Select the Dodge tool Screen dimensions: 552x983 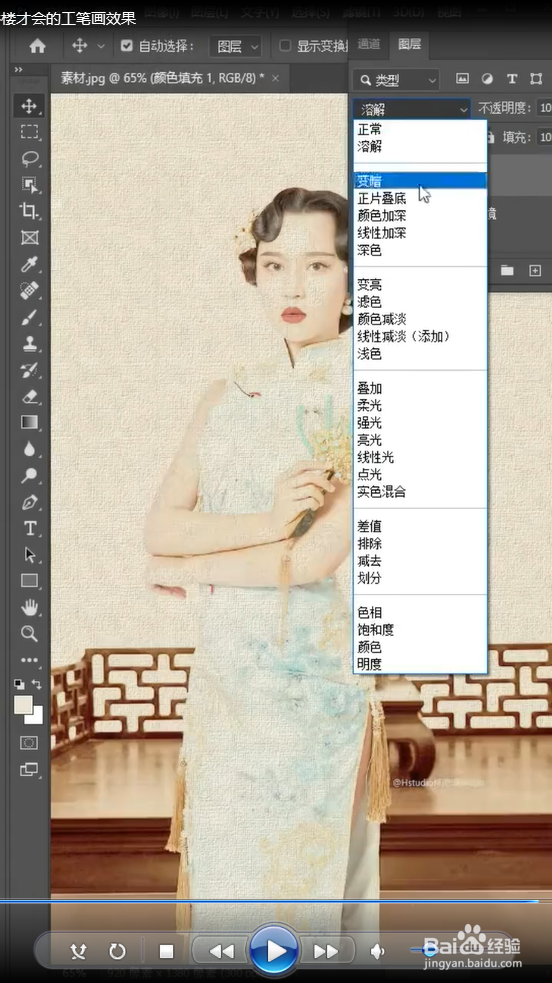tap(29, 475)
